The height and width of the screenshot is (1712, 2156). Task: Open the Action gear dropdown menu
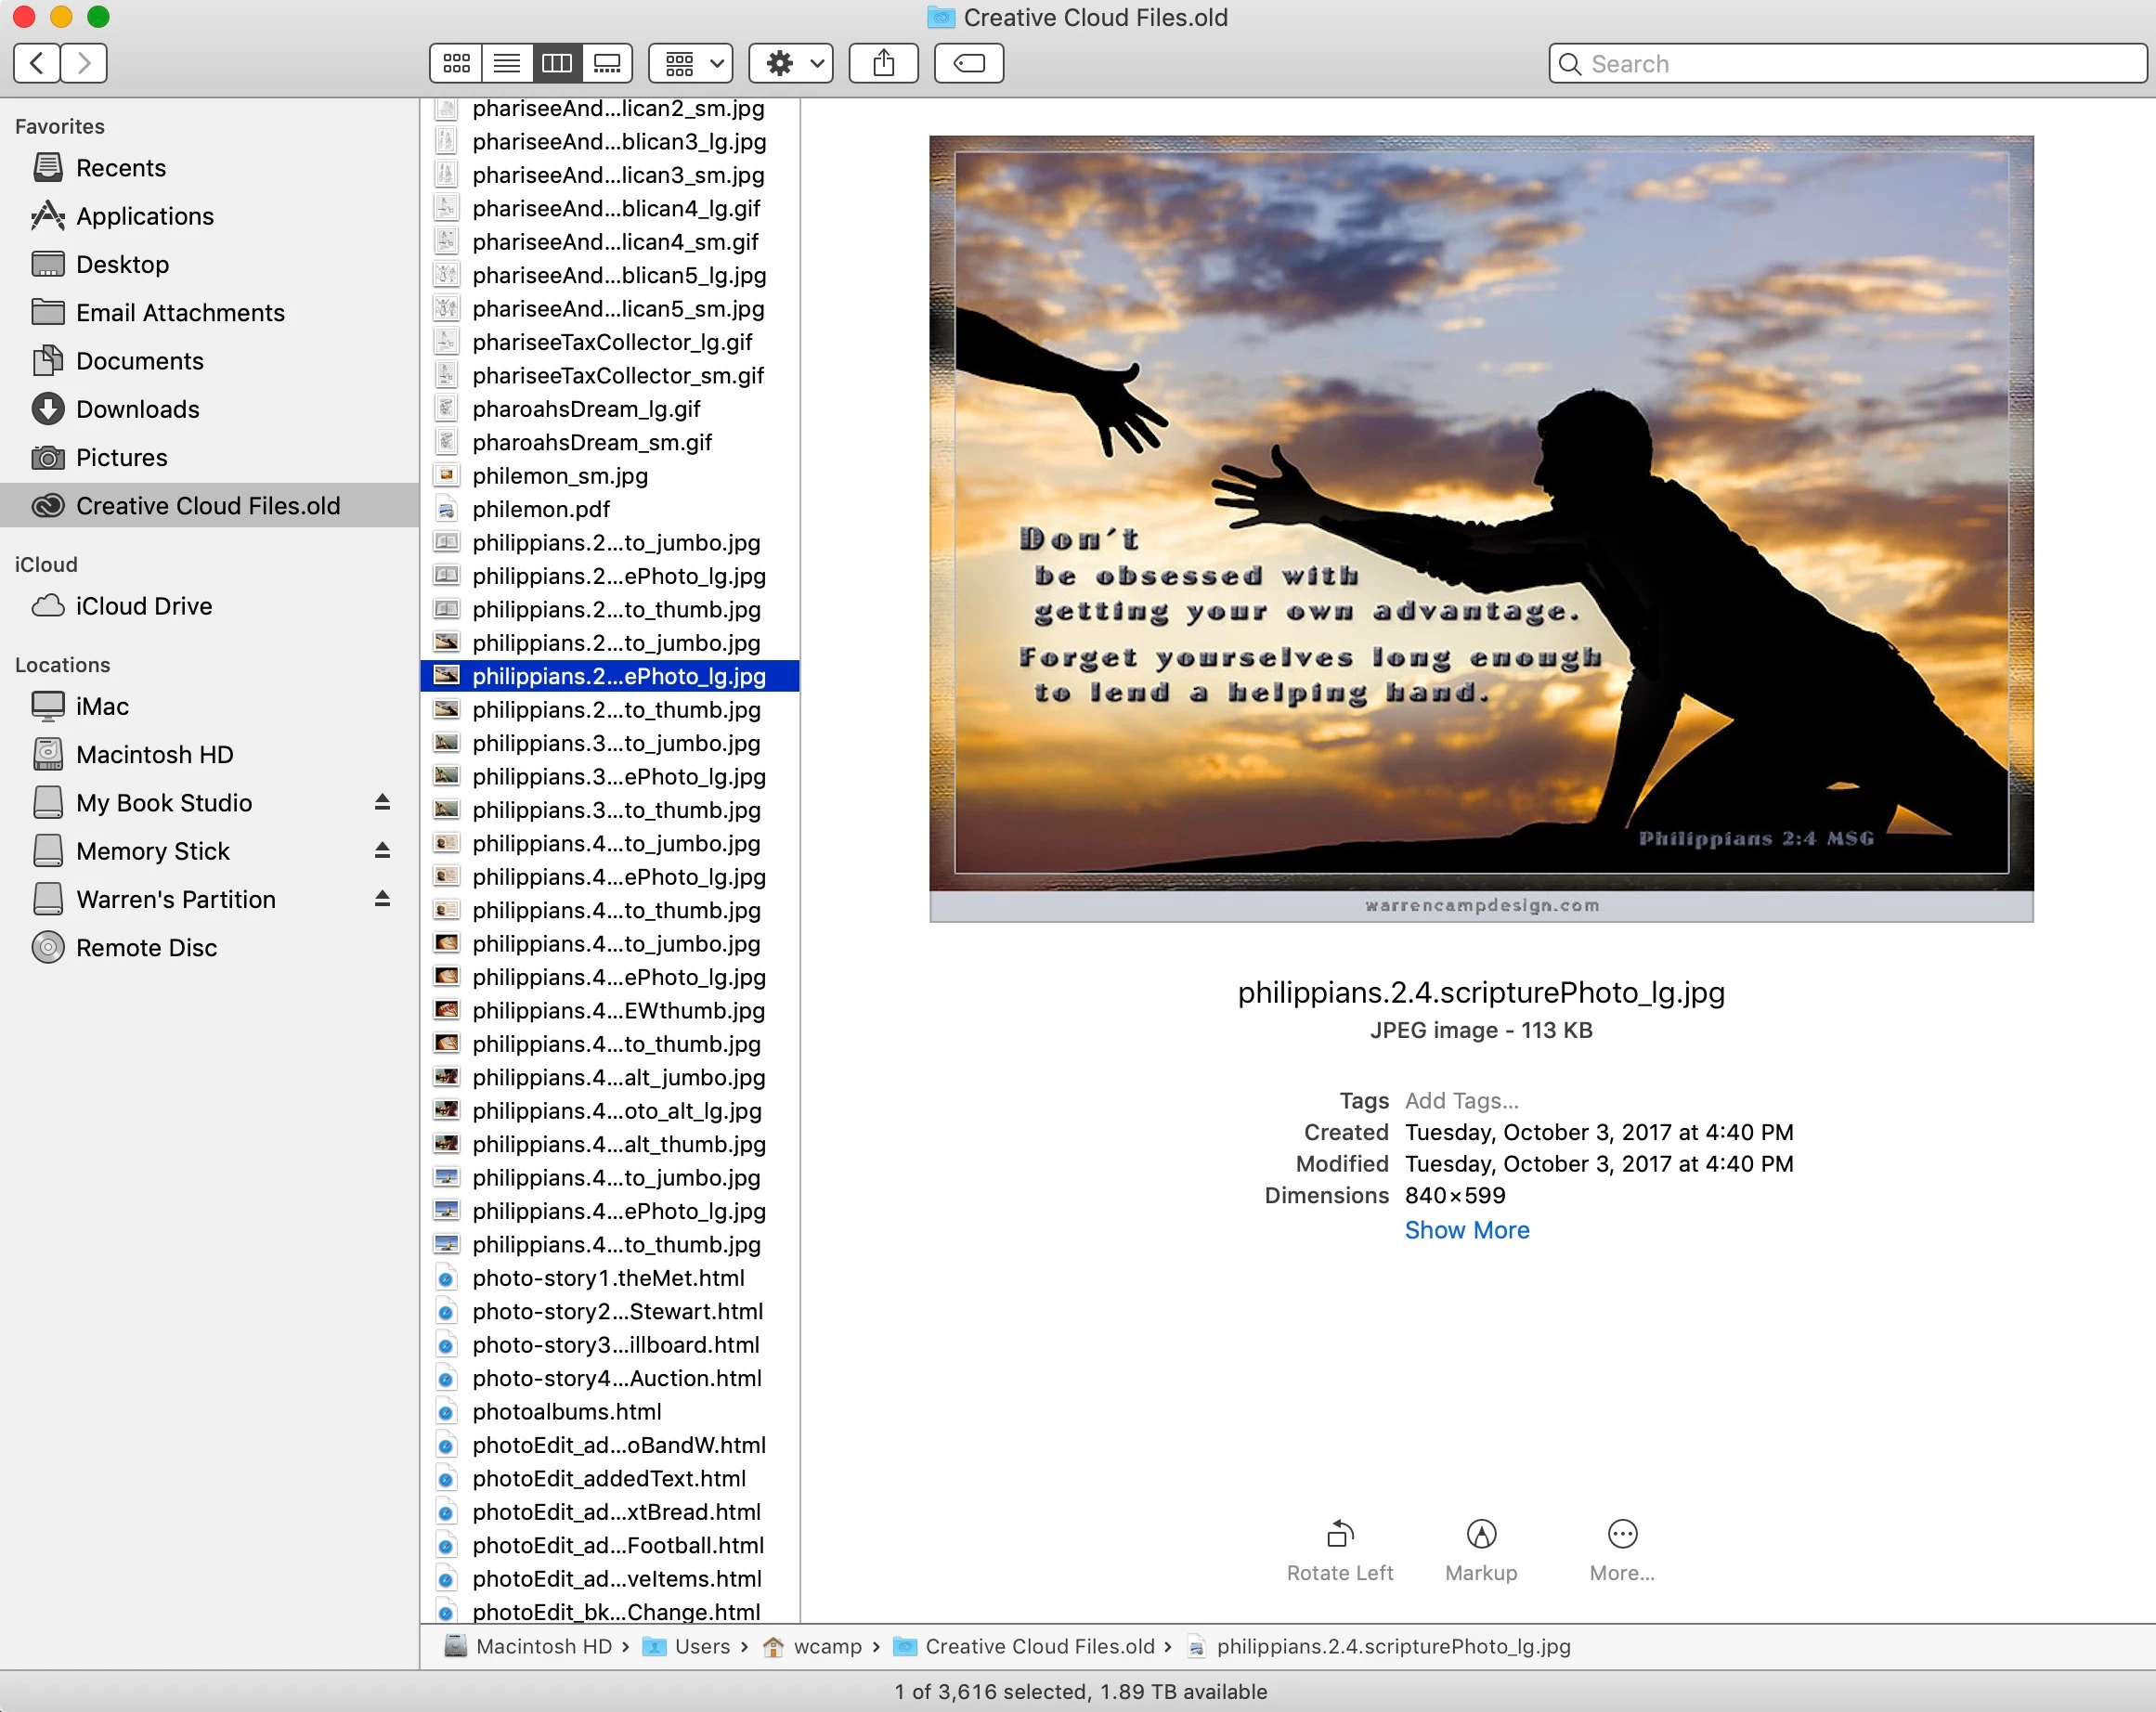[x=791, y=64]
